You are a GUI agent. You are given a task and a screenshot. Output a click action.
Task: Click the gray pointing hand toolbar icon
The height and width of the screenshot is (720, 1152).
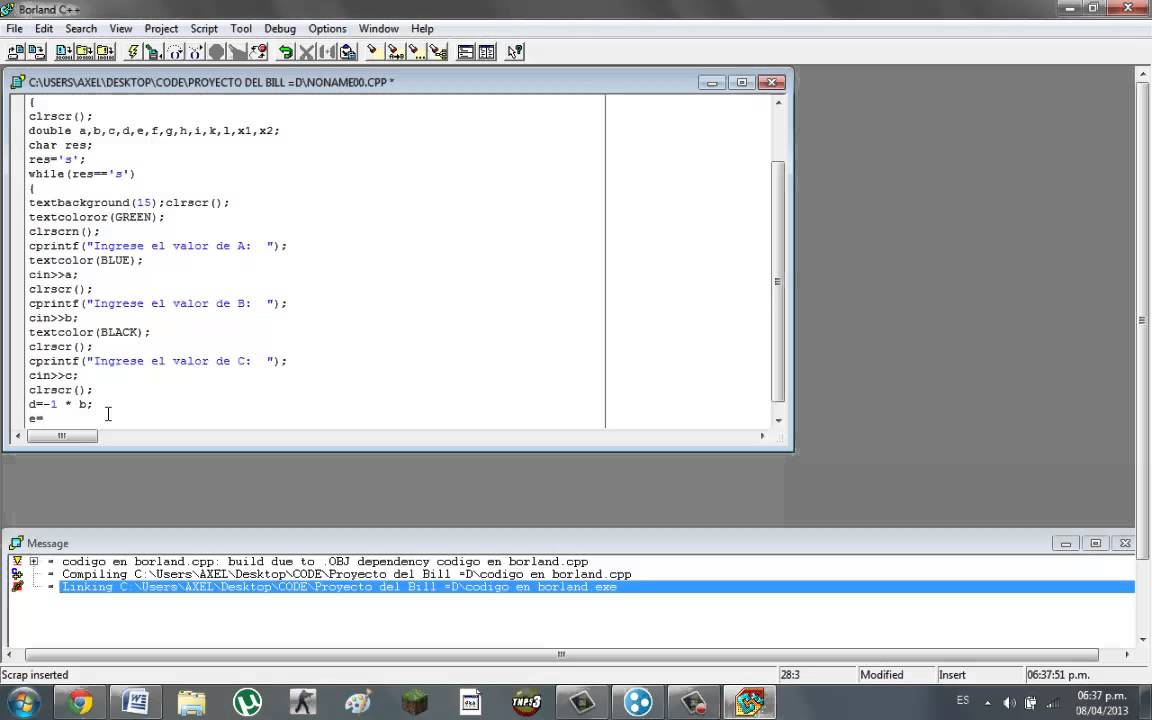click(237, 51)
